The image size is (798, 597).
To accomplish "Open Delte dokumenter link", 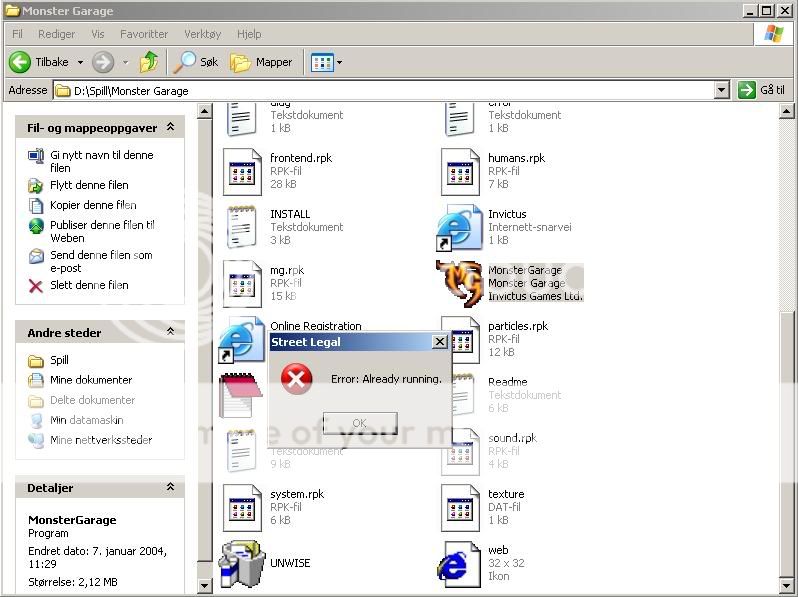I will coord(93,400).
